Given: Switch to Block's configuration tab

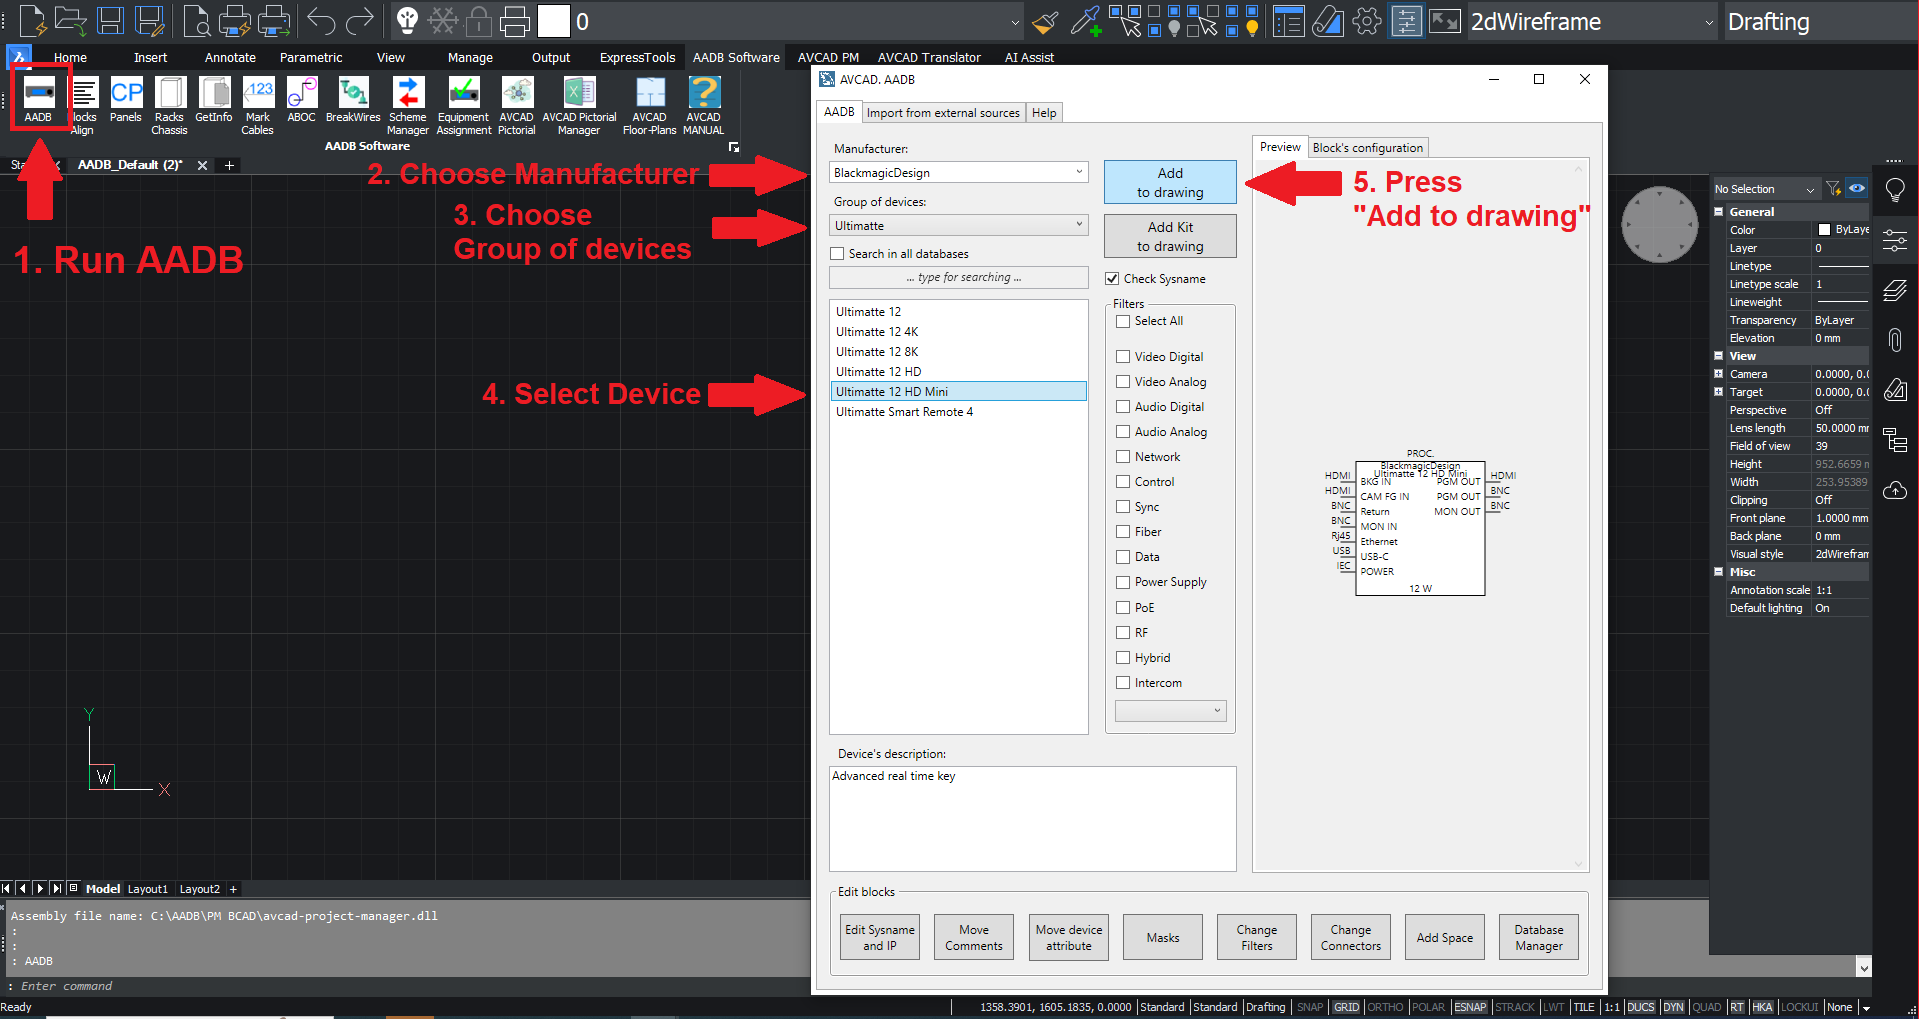Looking at the screenshot, I should point(1367,147).
